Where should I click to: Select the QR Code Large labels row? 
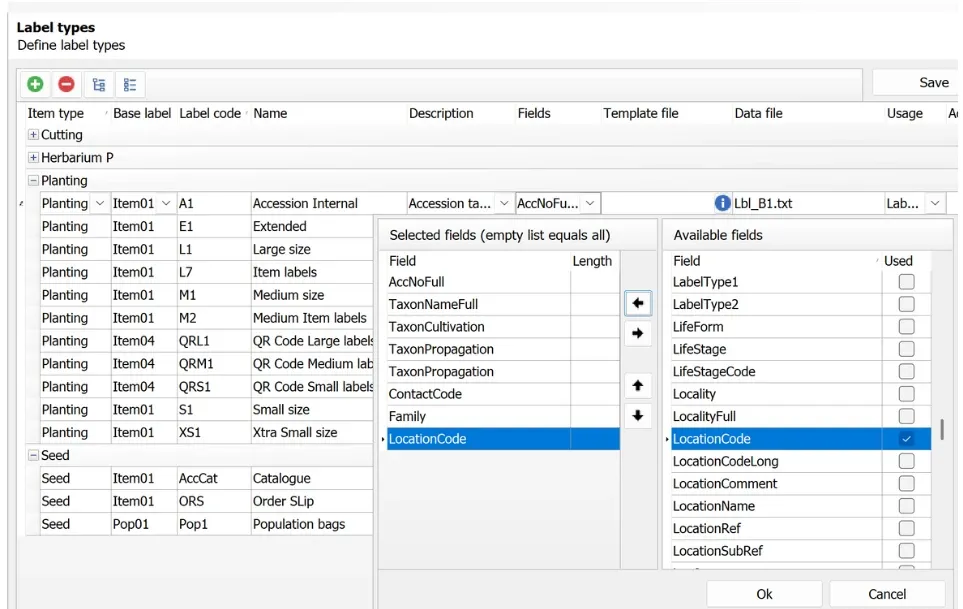pyautogui.click(x=206, y=341)
